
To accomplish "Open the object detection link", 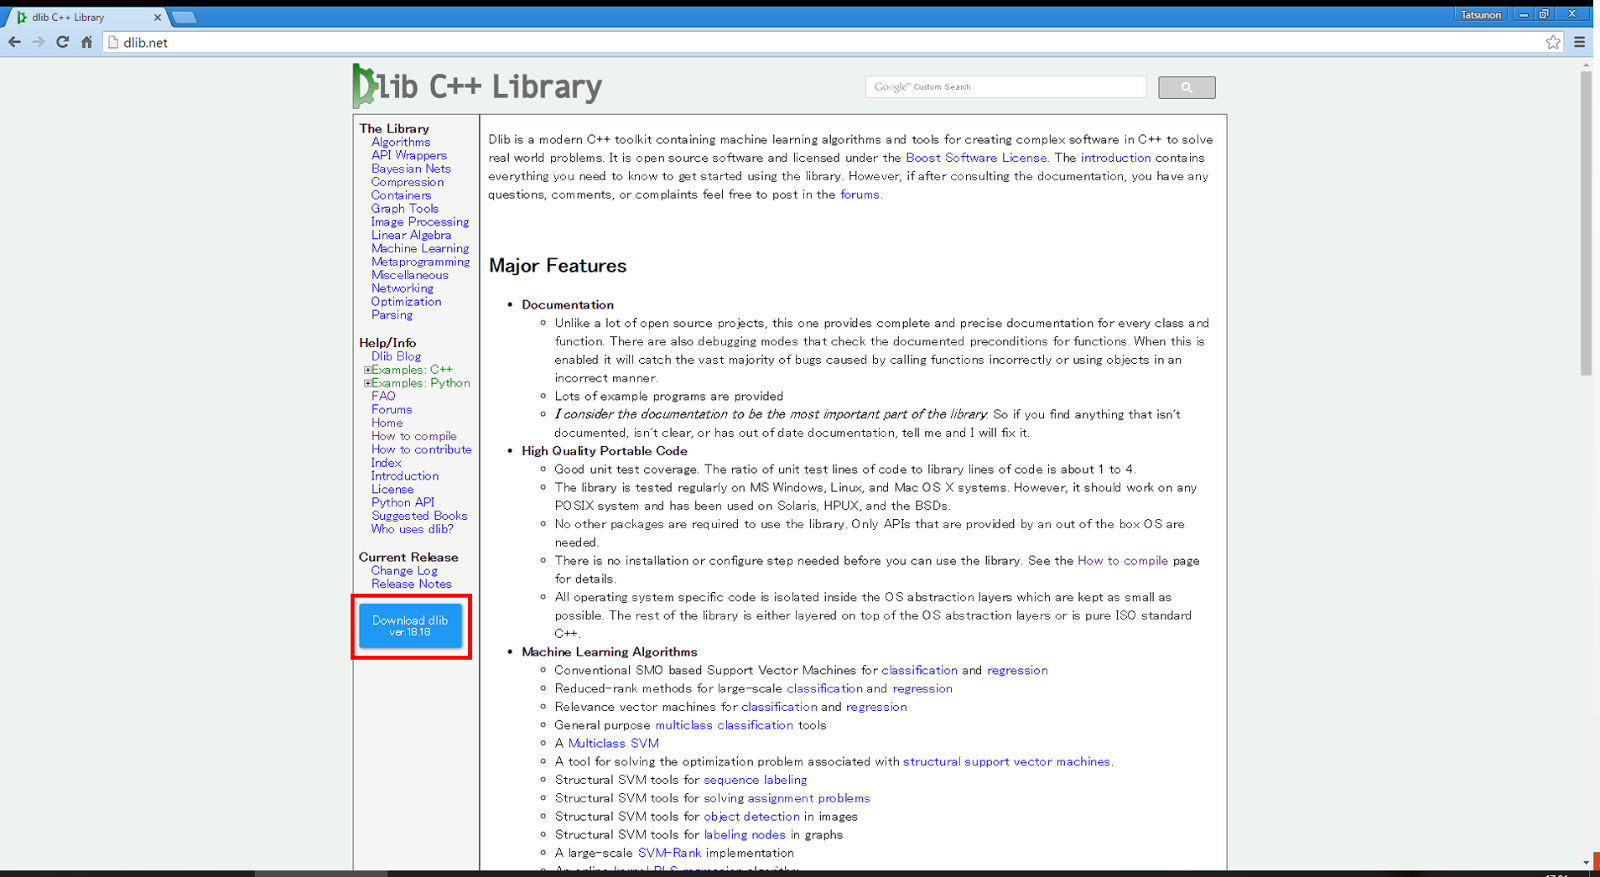I will (x=751, y=816).
